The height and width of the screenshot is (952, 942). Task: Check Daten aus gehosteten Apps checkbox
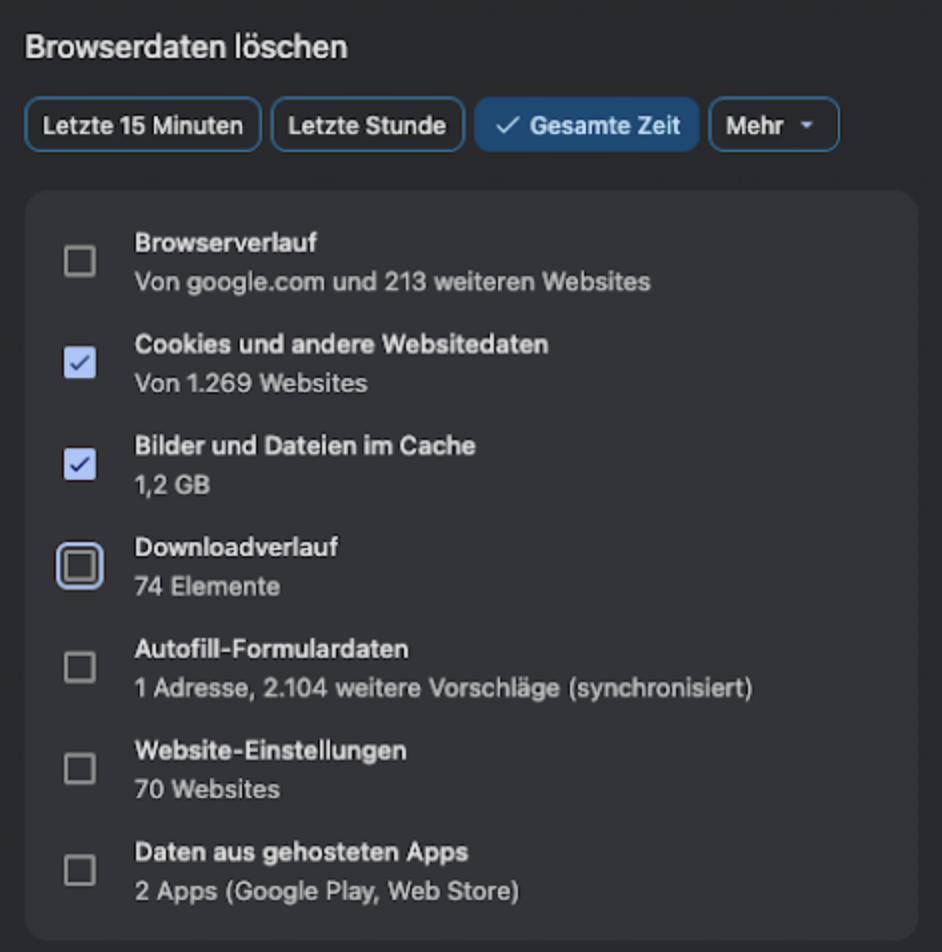click(80, 870)
